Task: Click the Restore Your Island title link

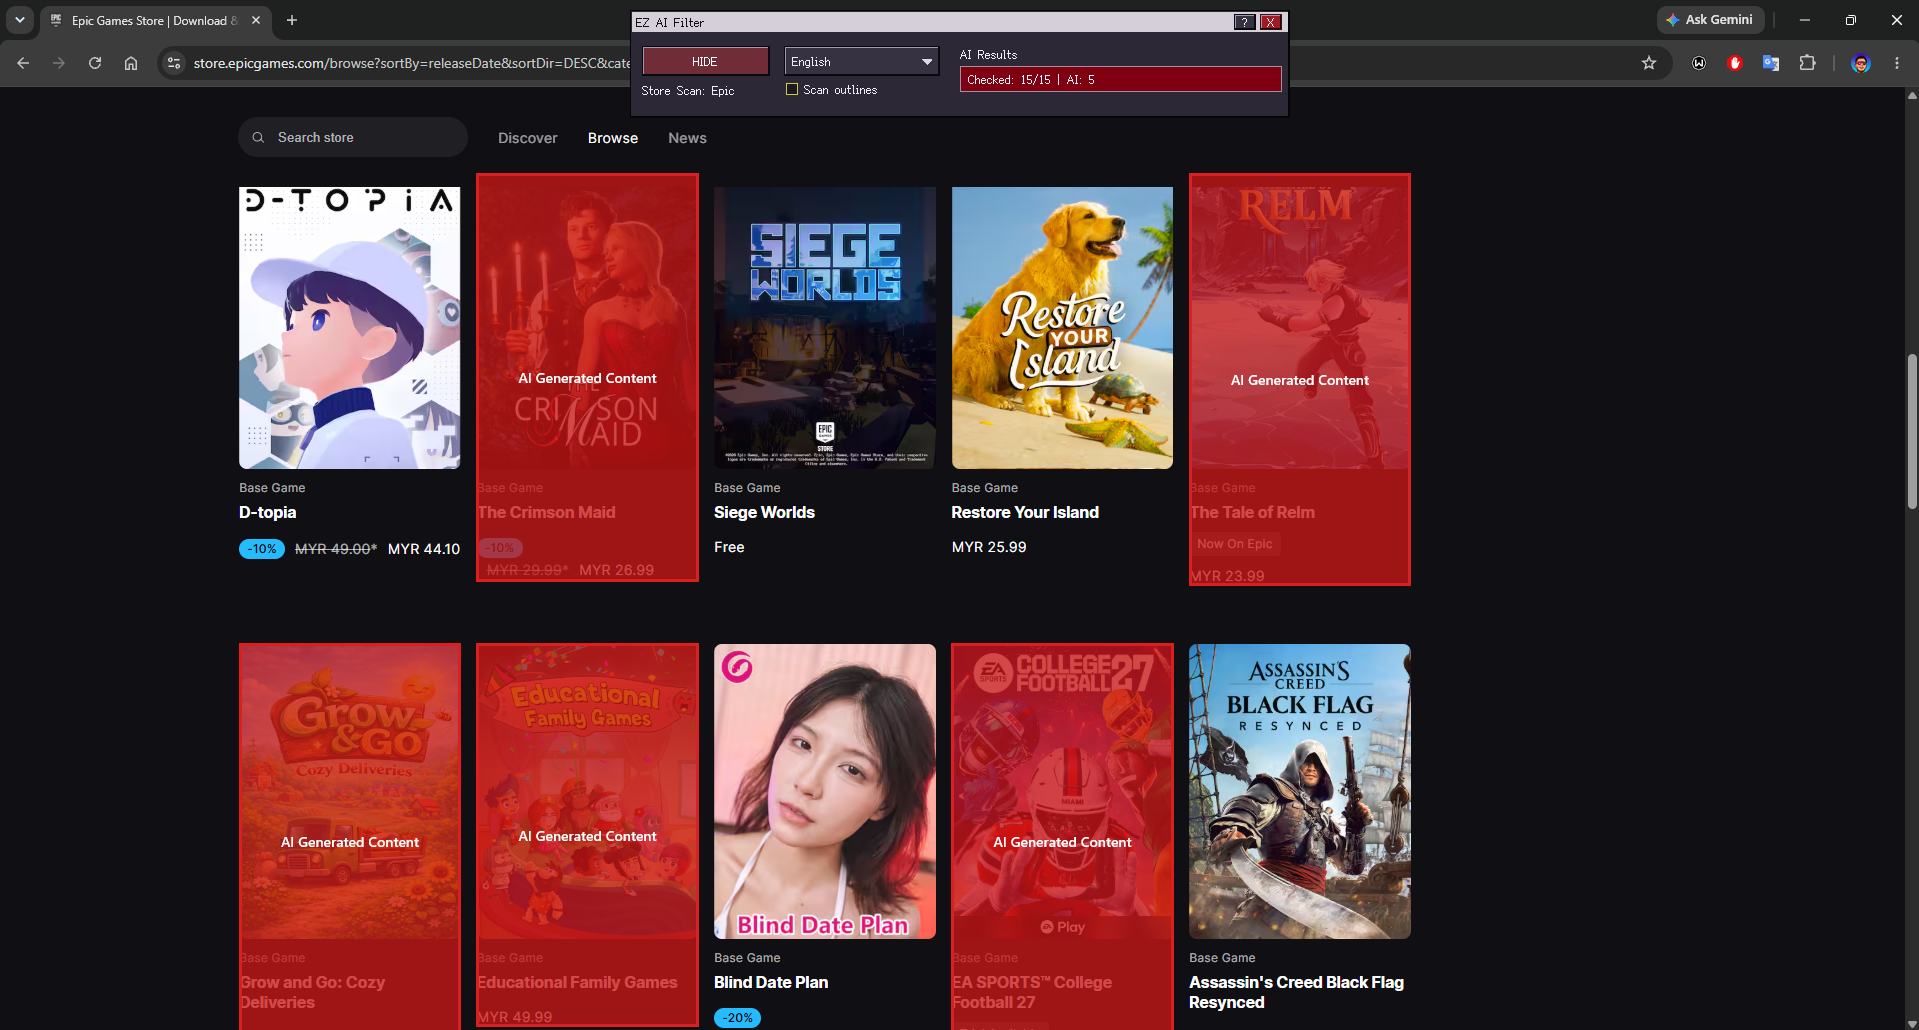Action: 1025,512
